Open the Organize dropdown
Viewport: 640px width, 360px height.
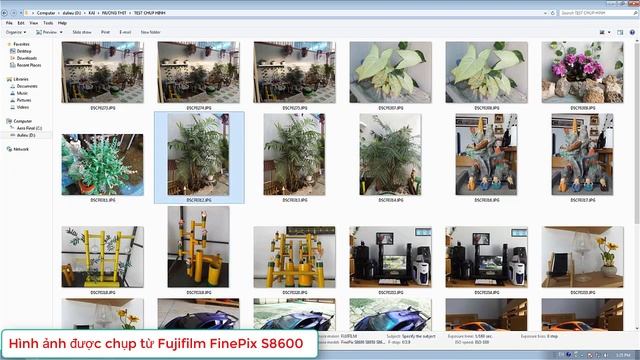point(16,32)
